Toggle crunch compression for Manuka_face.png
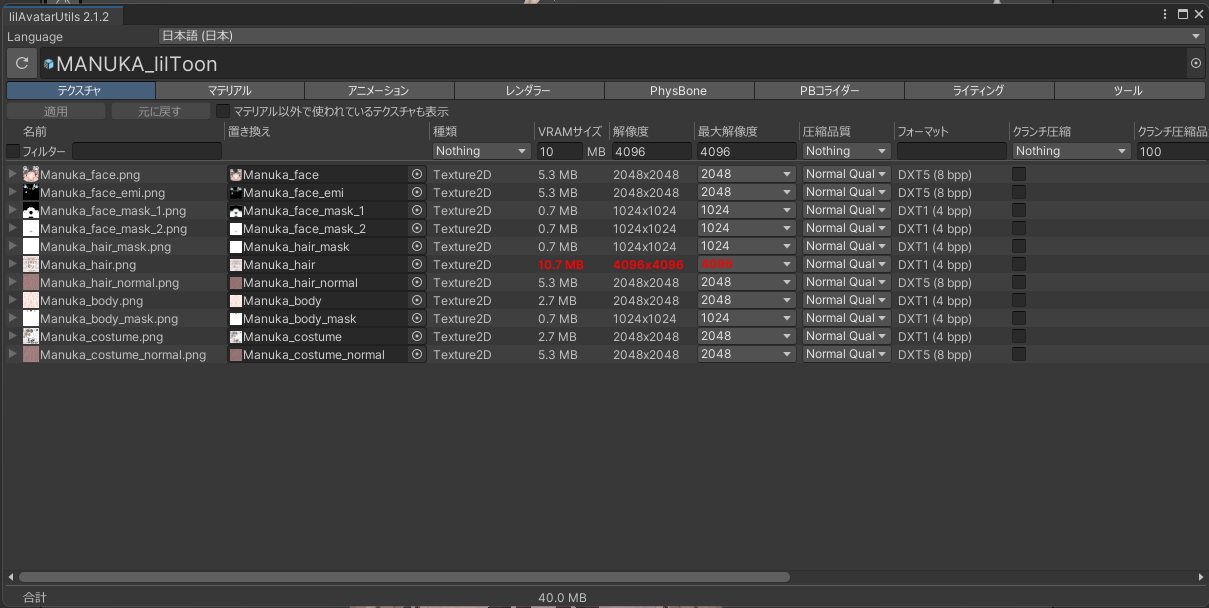1209x608 pixels. [1019, 174]
